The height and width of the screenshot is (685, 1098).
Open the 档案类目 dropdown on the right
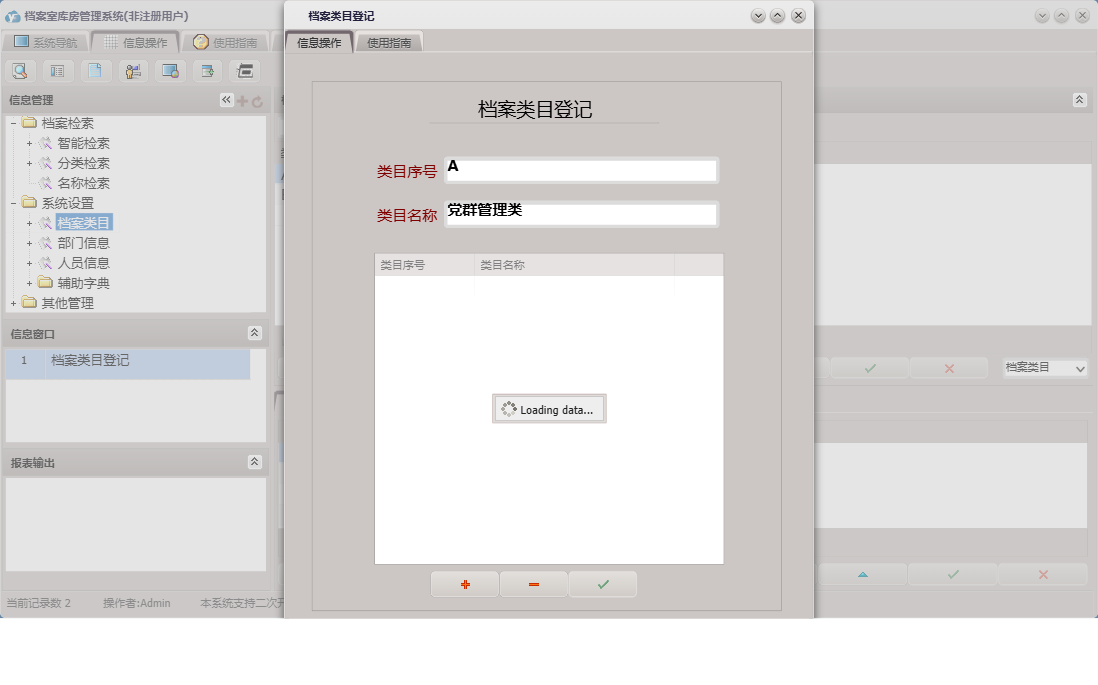pyautogui.click(x=1044, y=368)
